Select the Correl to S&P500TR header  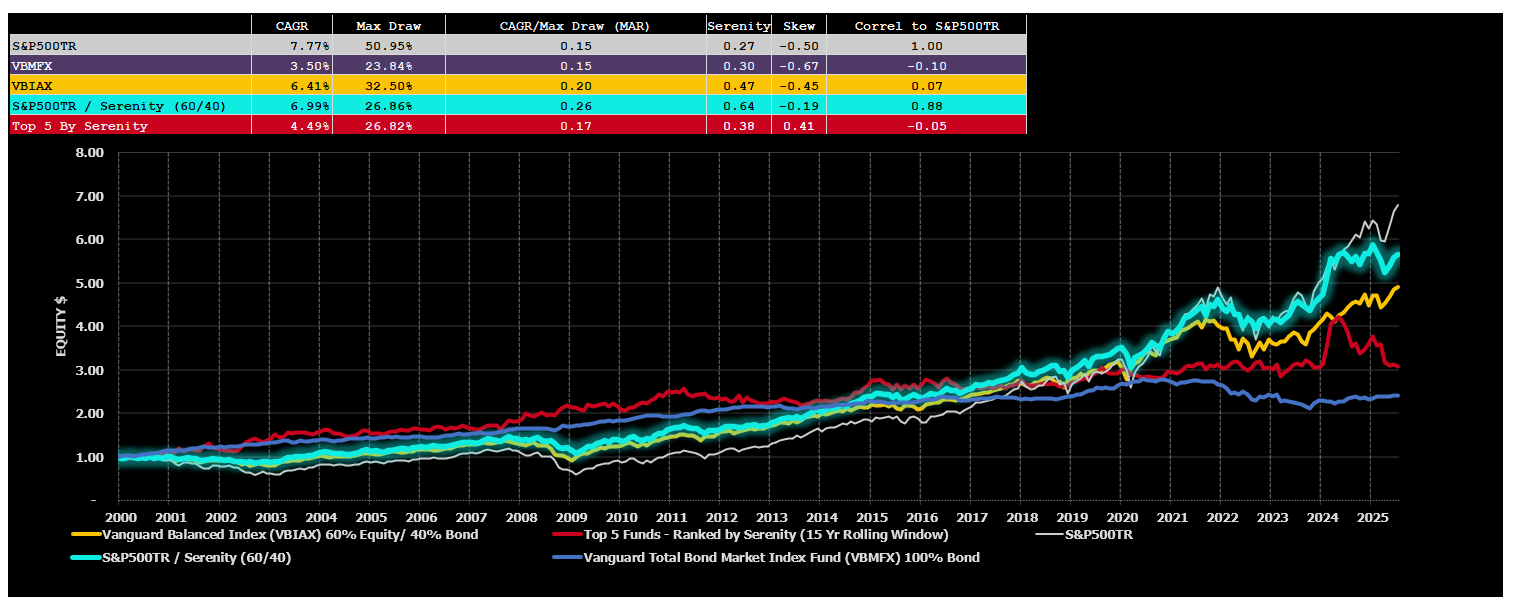click(926, 26)
